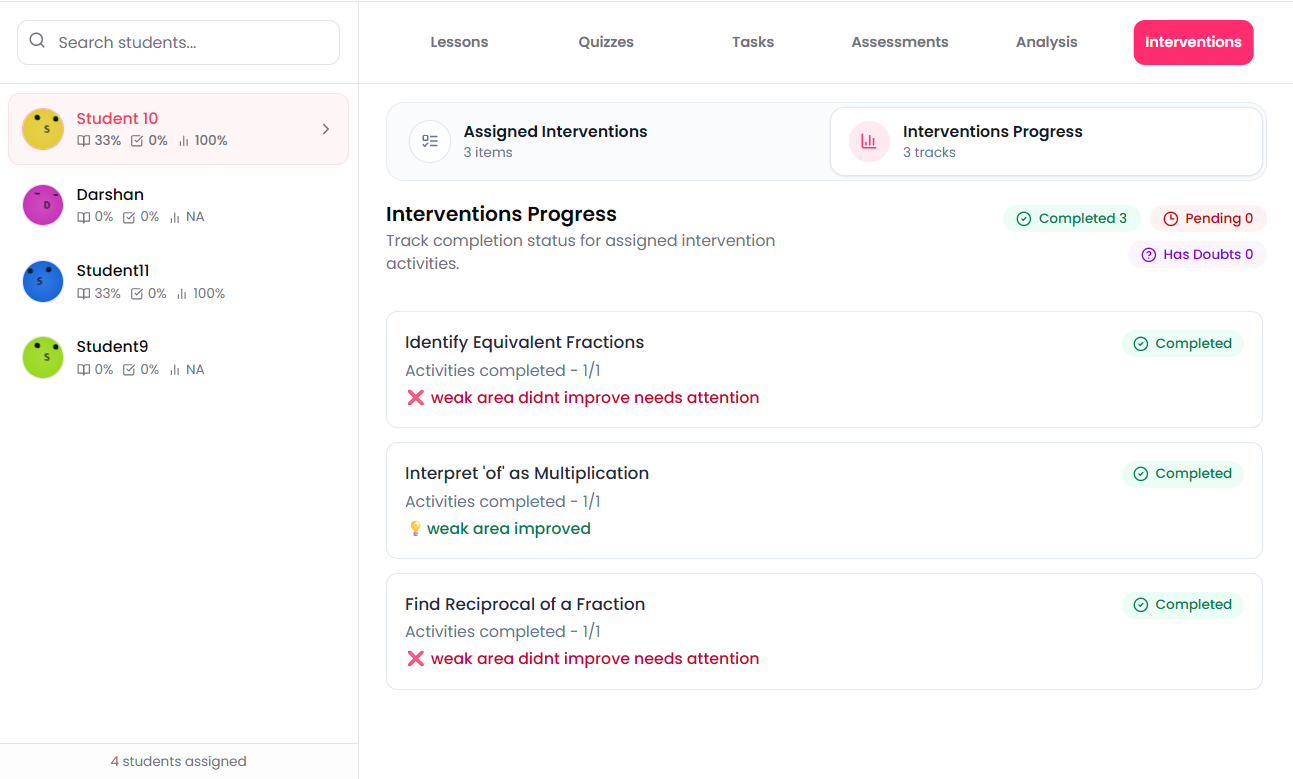
Task: Go to the Analysis tab
Action: [1046, 42]
